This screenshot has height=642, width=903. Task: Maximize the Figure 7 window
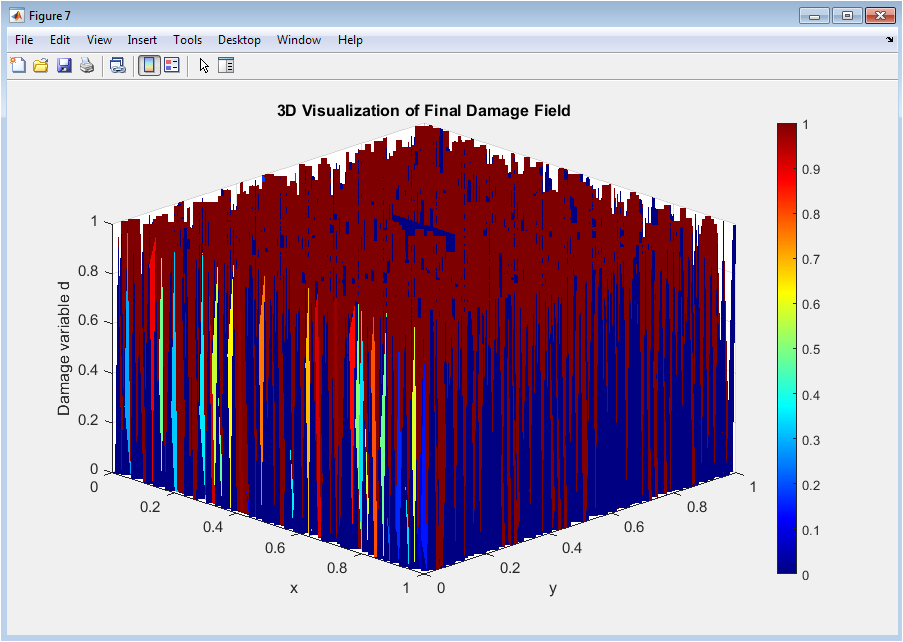(848, 15)
